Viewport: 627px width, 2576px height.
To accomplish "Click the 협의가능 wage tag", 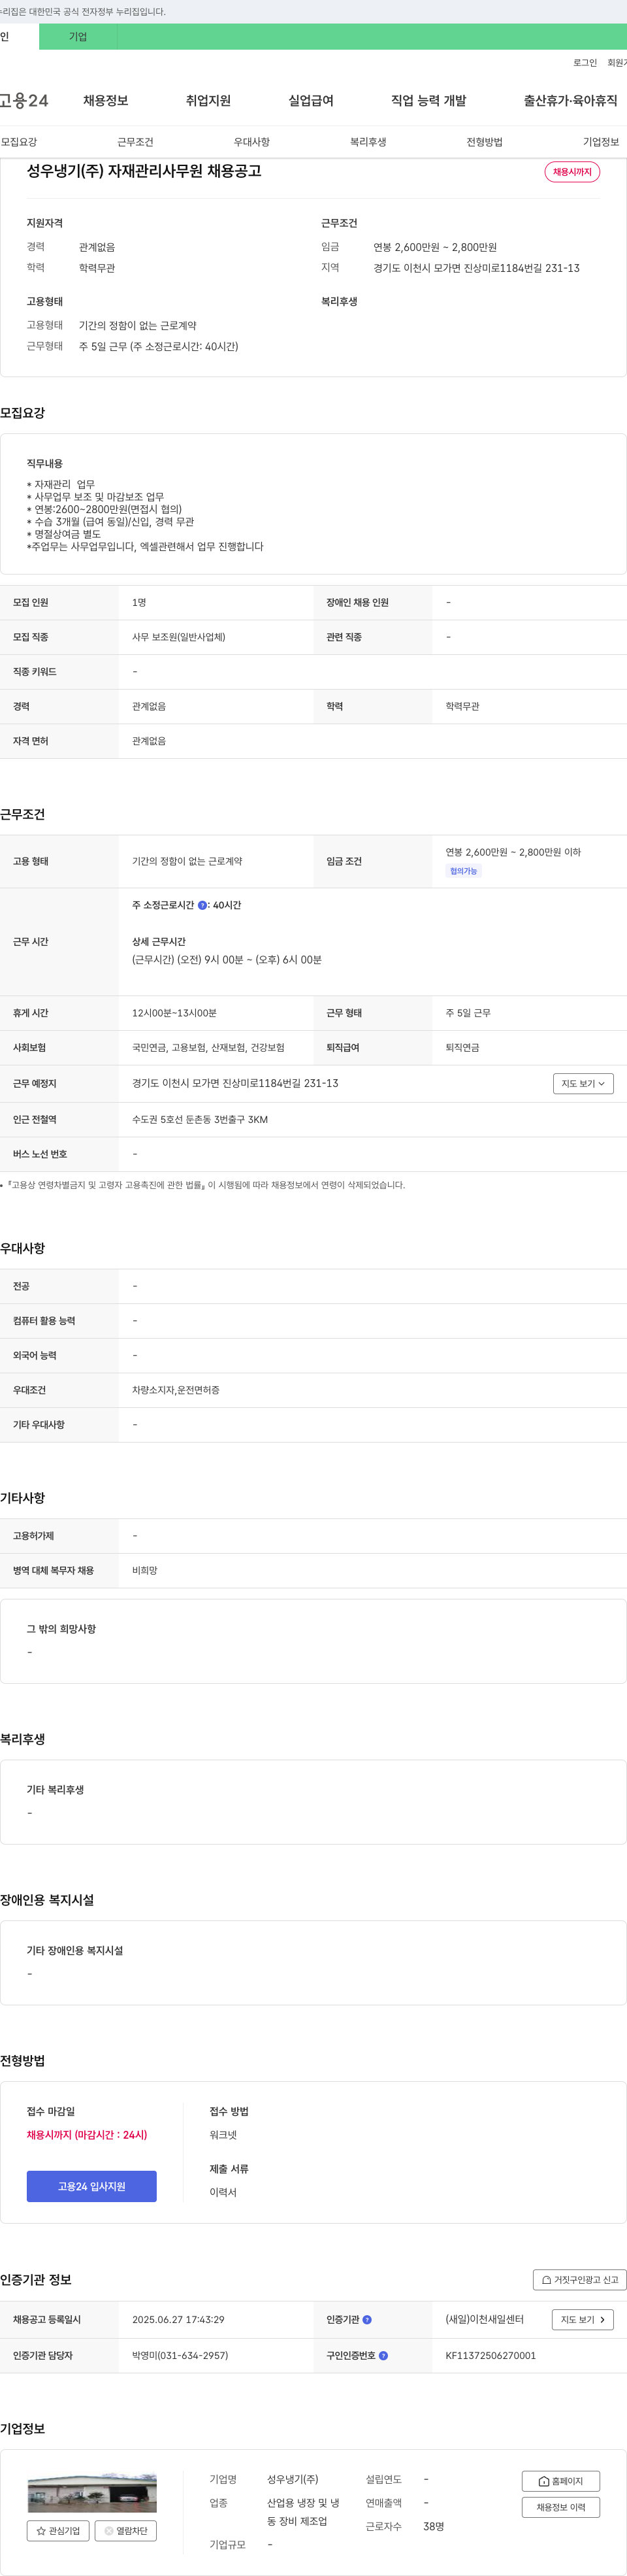I will [463, 871].
